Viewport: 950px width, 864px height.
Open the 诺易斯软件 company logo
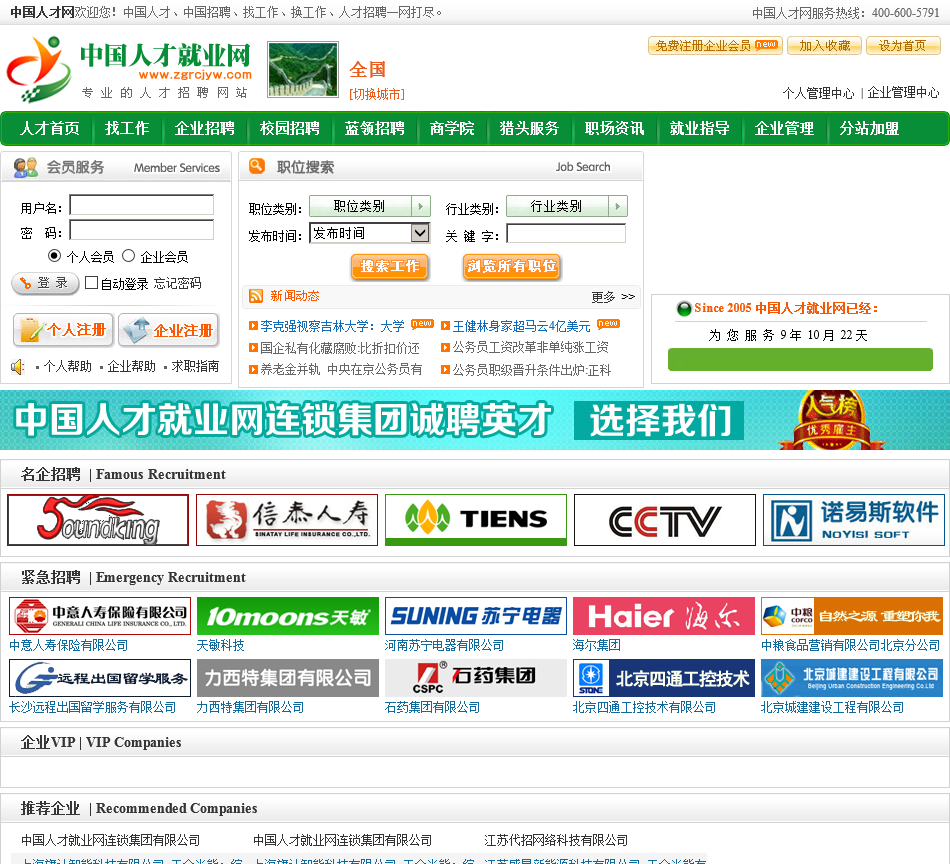[854, 520]
